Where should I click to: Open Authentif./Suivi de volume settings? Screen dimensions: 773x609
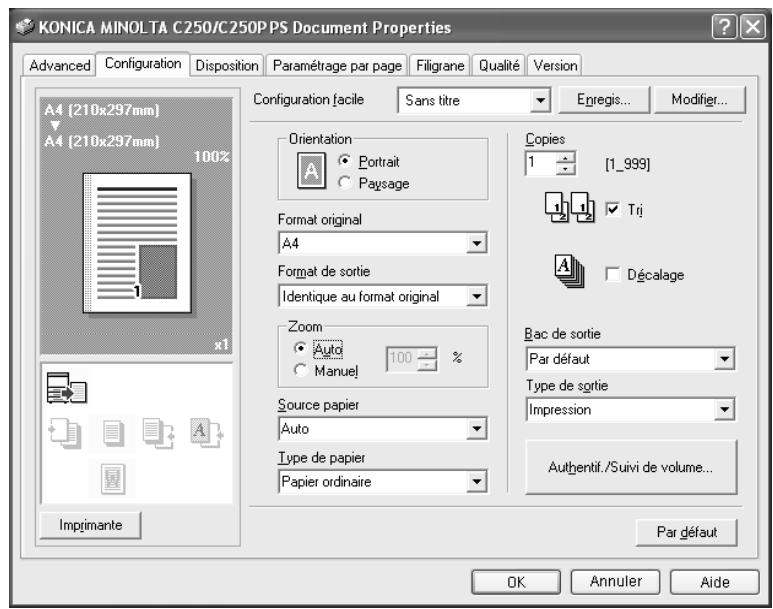pos(631,467)
